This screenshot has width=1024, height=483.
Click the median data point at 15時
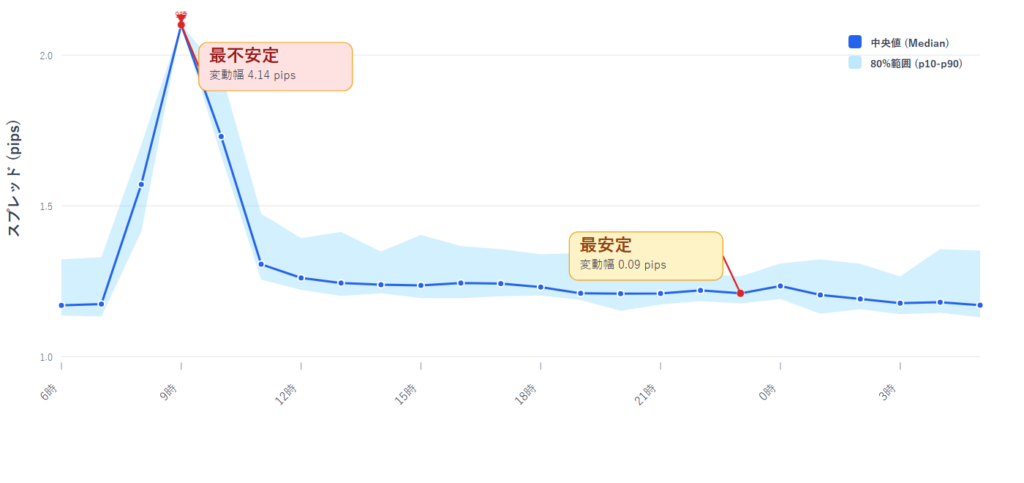tap(421, 285)
